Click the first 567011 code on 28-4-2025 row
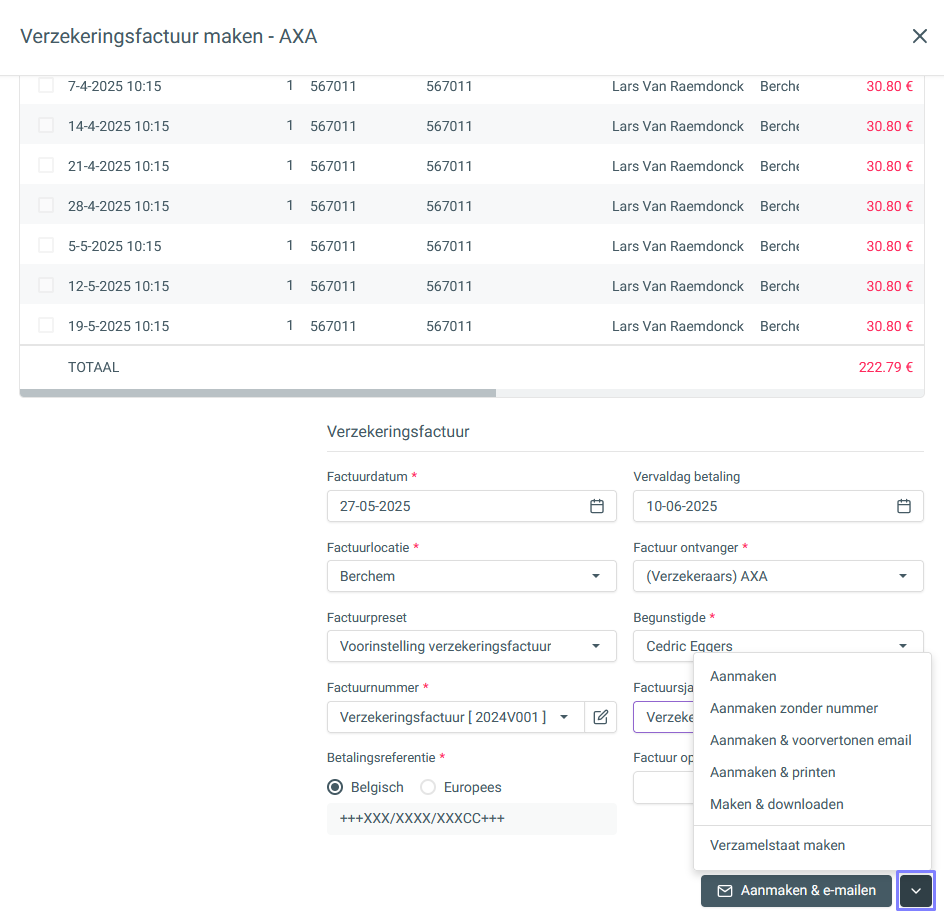Image resolution: width=944 pixels, height=919 pixels. [333, 206]
